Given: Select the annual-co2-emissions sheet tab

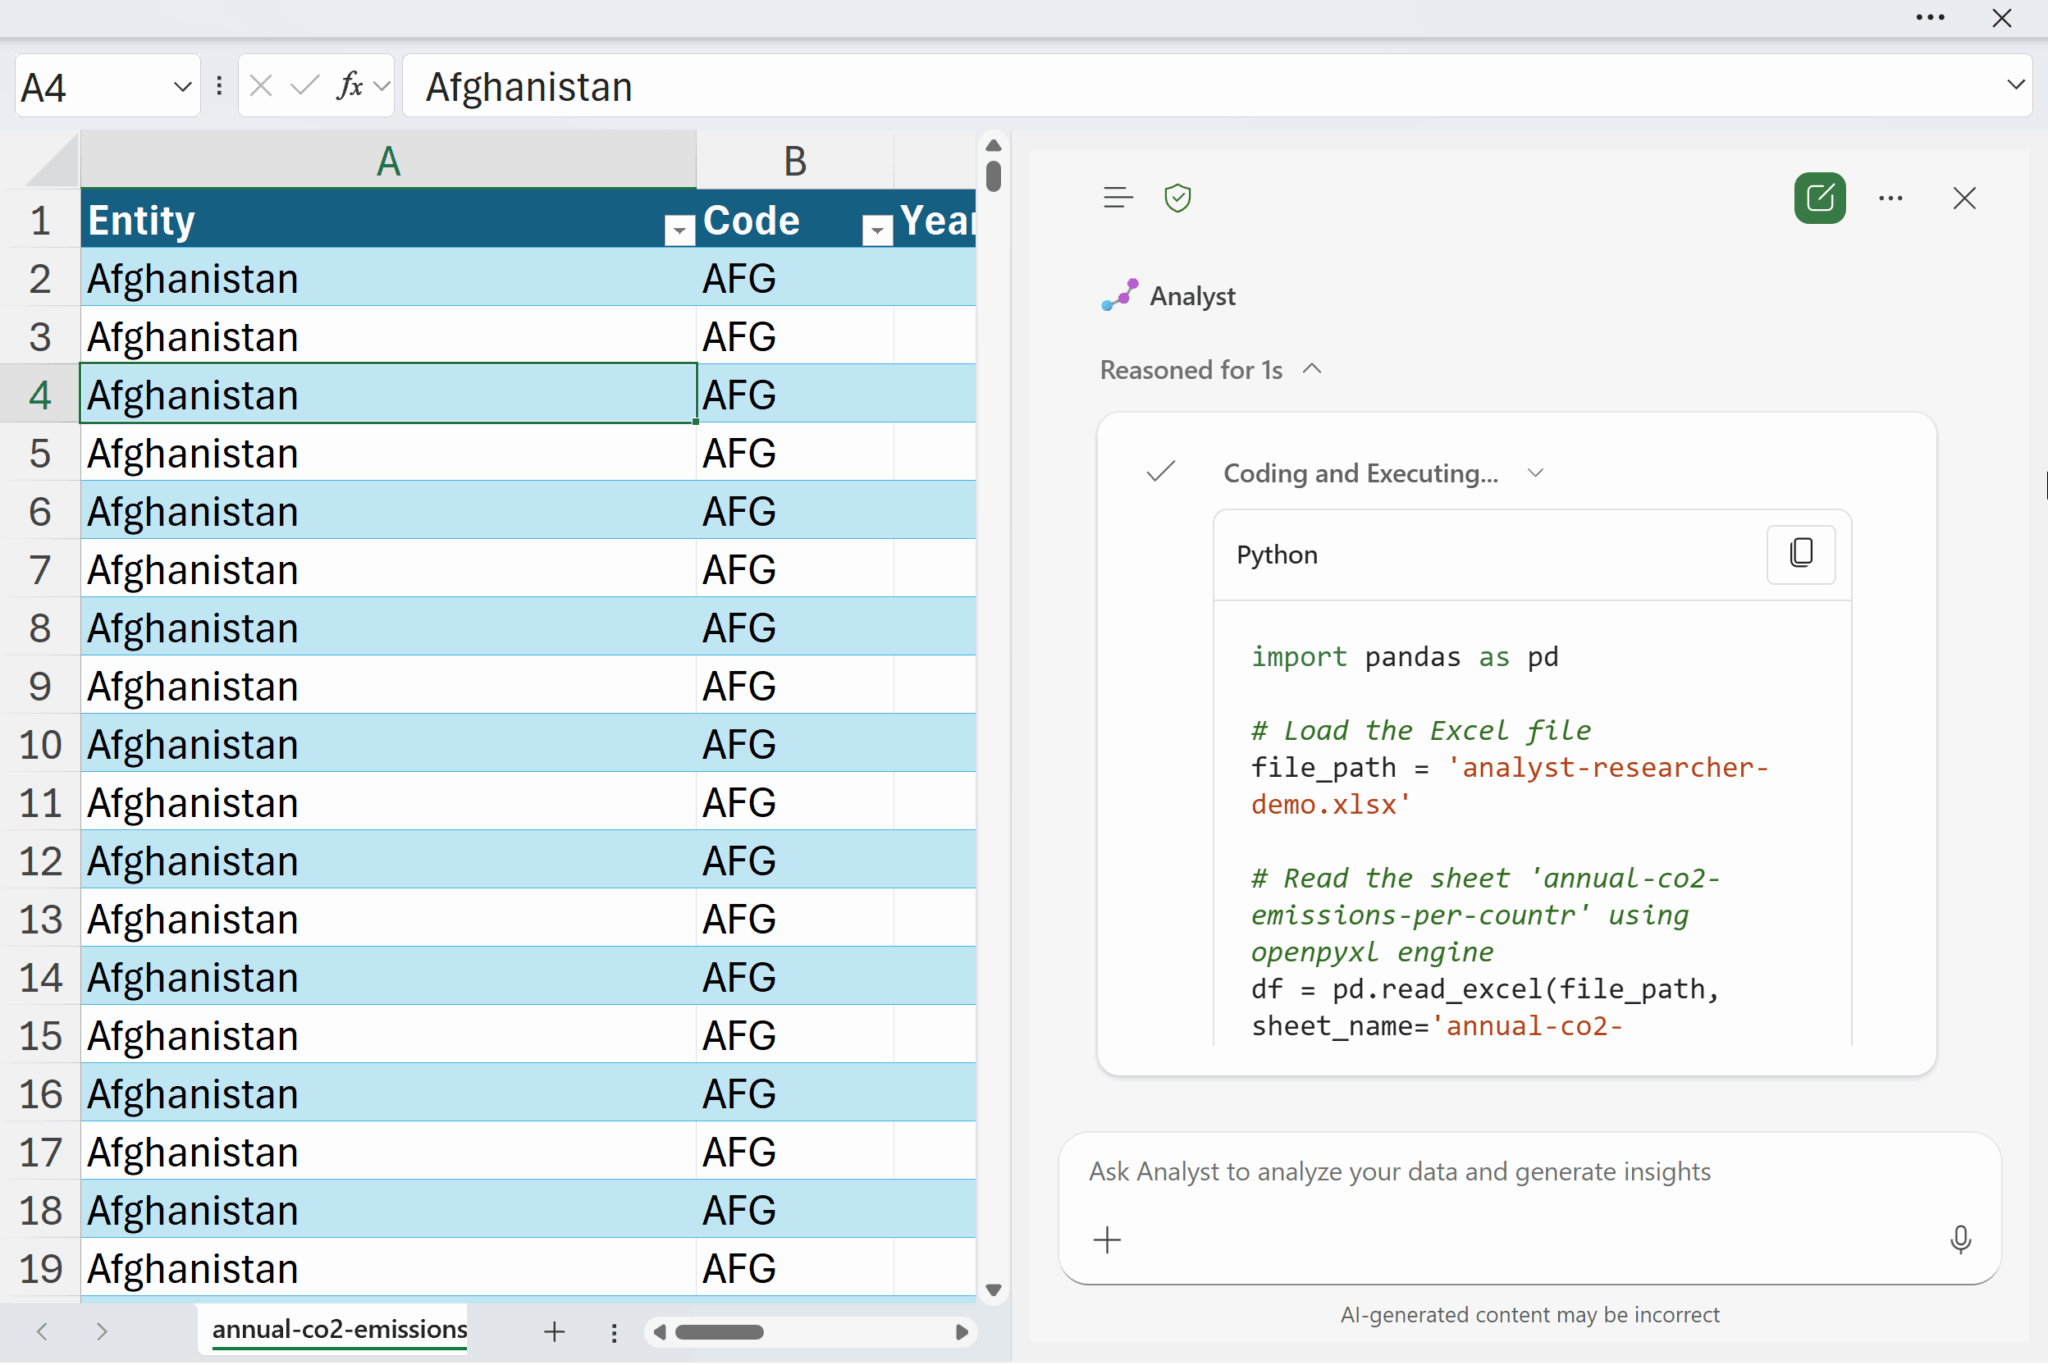Looking at the screenshot, I should (339, 1329).
